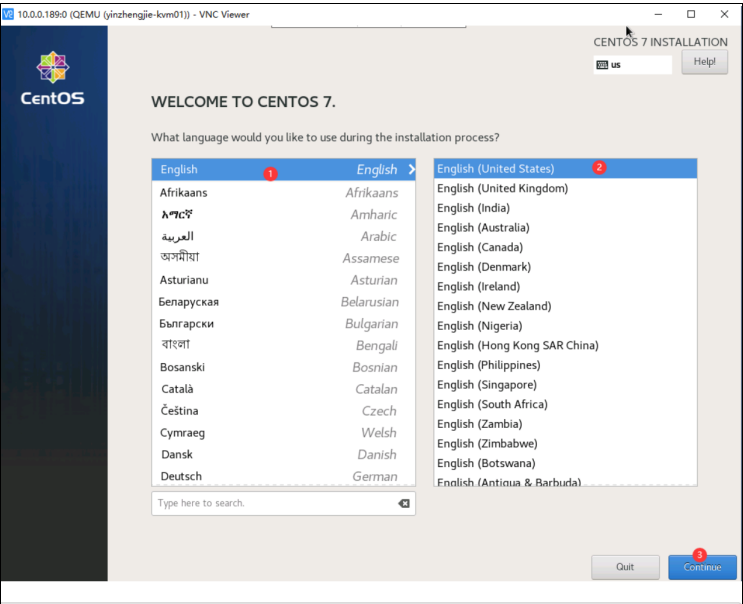Click the VNC Viewer title bar icon
The image size is (743, 604).
8,14
